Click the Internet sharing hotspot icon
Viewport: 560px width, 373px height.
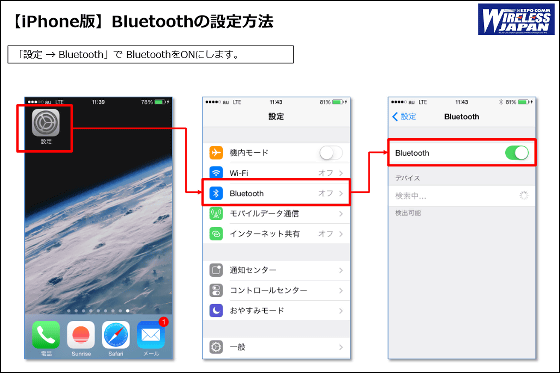(x=216, y=234)
